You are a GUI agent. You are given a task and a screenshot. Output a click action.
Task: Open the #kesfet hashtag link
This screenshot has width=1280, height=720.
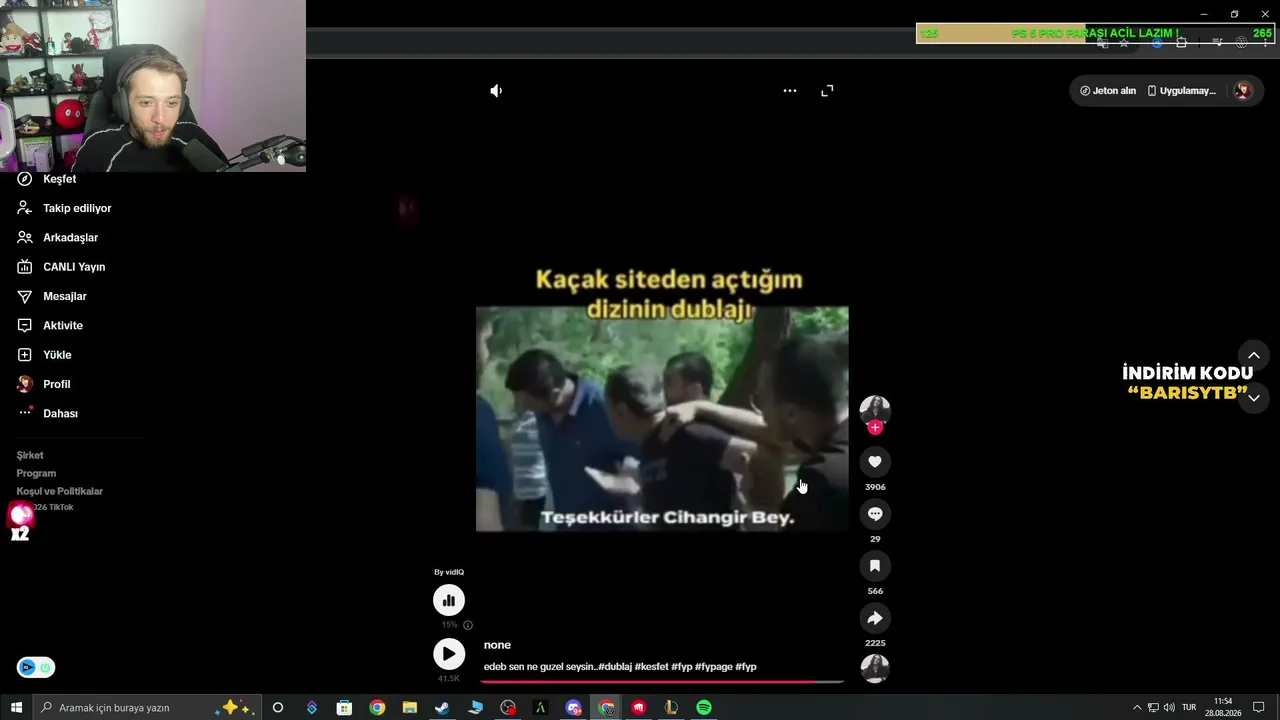tap(651, 667)
